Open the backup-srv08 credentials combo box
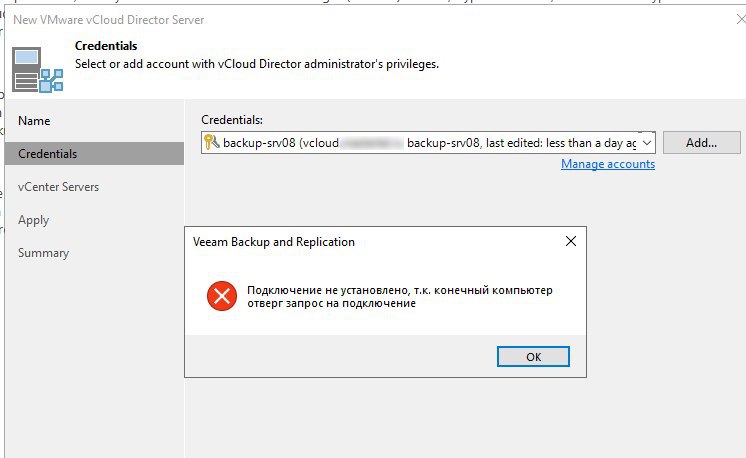 click(428, 143)
